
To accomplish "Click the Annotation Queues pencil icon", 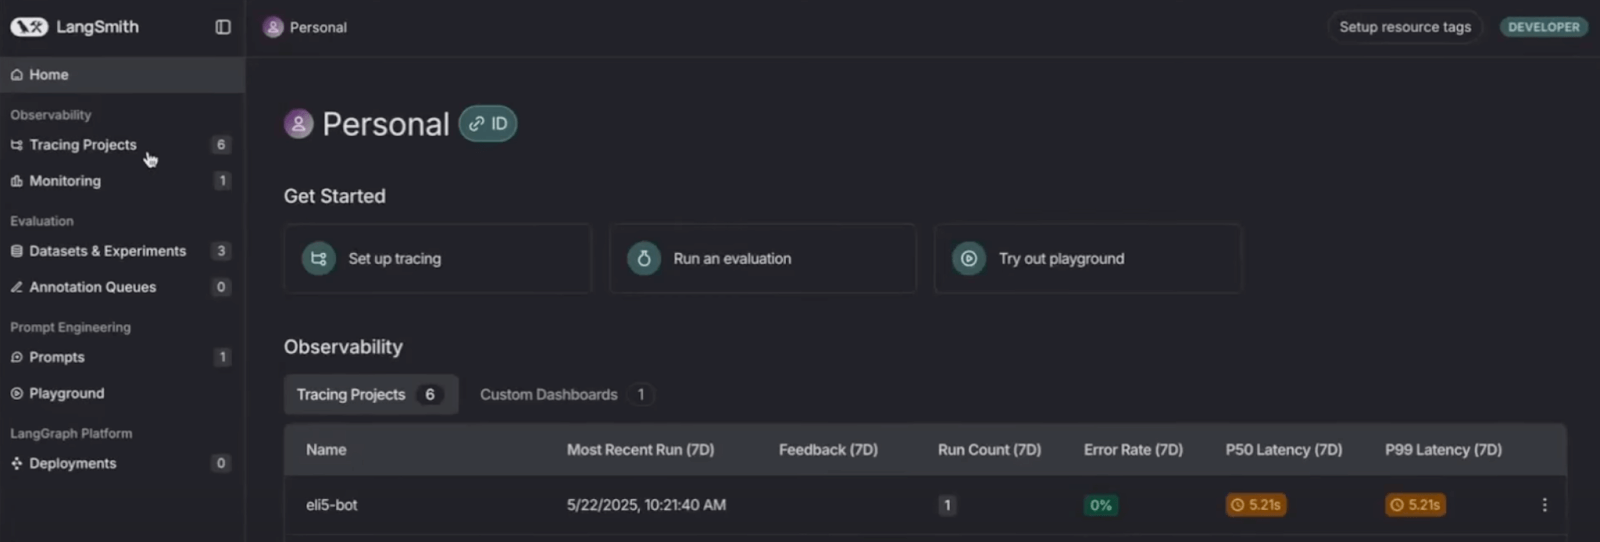I will [x=16, y=287].
